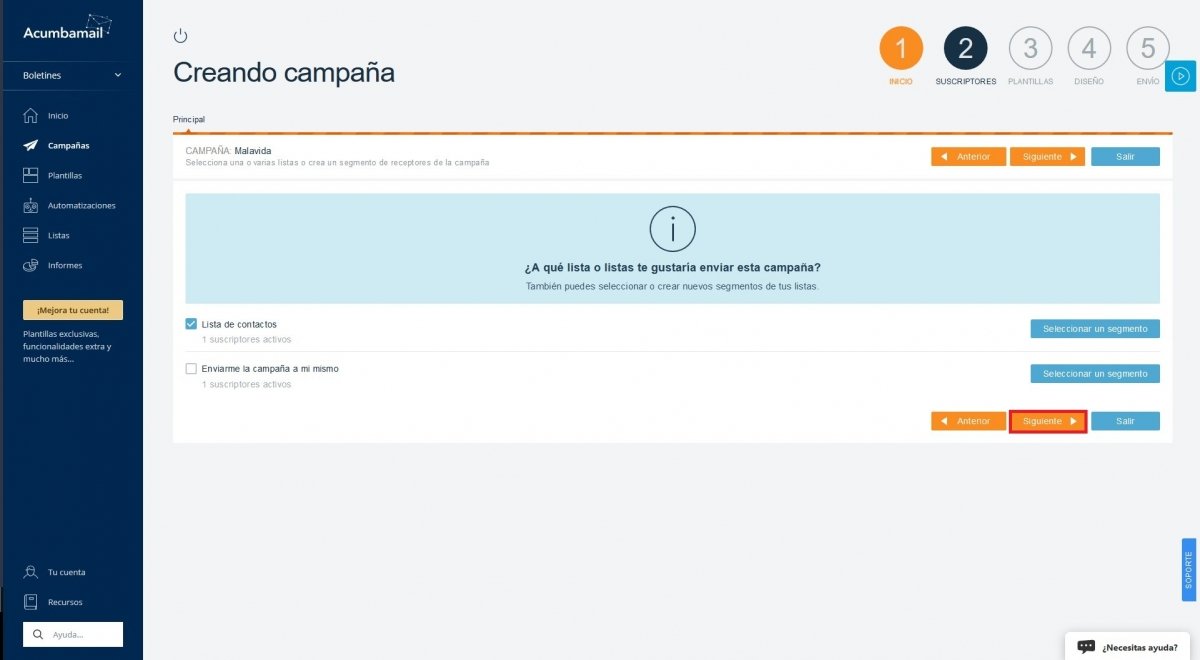Select a segment for Lista de contactos
1200x660 pixels.
pyautogui.click(x=1095, y=329)
